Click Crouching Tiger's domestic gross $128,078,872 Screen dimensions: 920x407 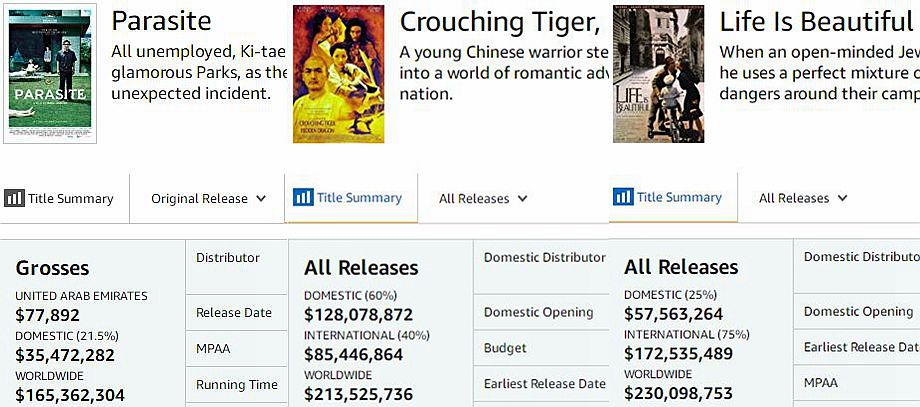[x=358, y=315]
